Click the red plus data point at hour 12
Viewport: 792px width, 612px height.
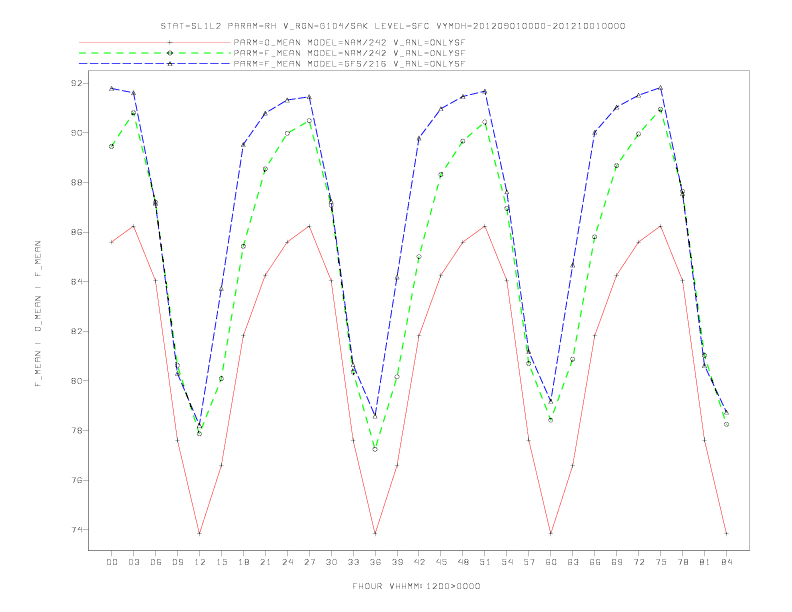click(200, 533)
